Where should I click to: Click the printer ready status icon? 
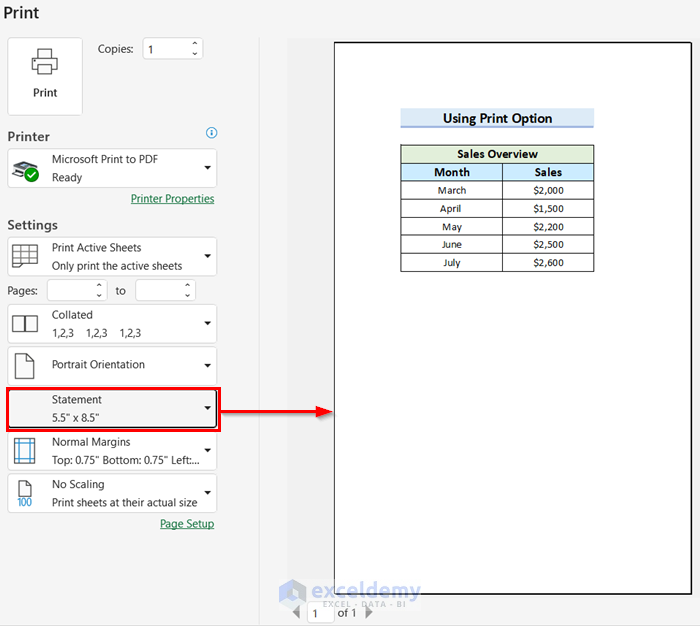[x=25, y=171]
